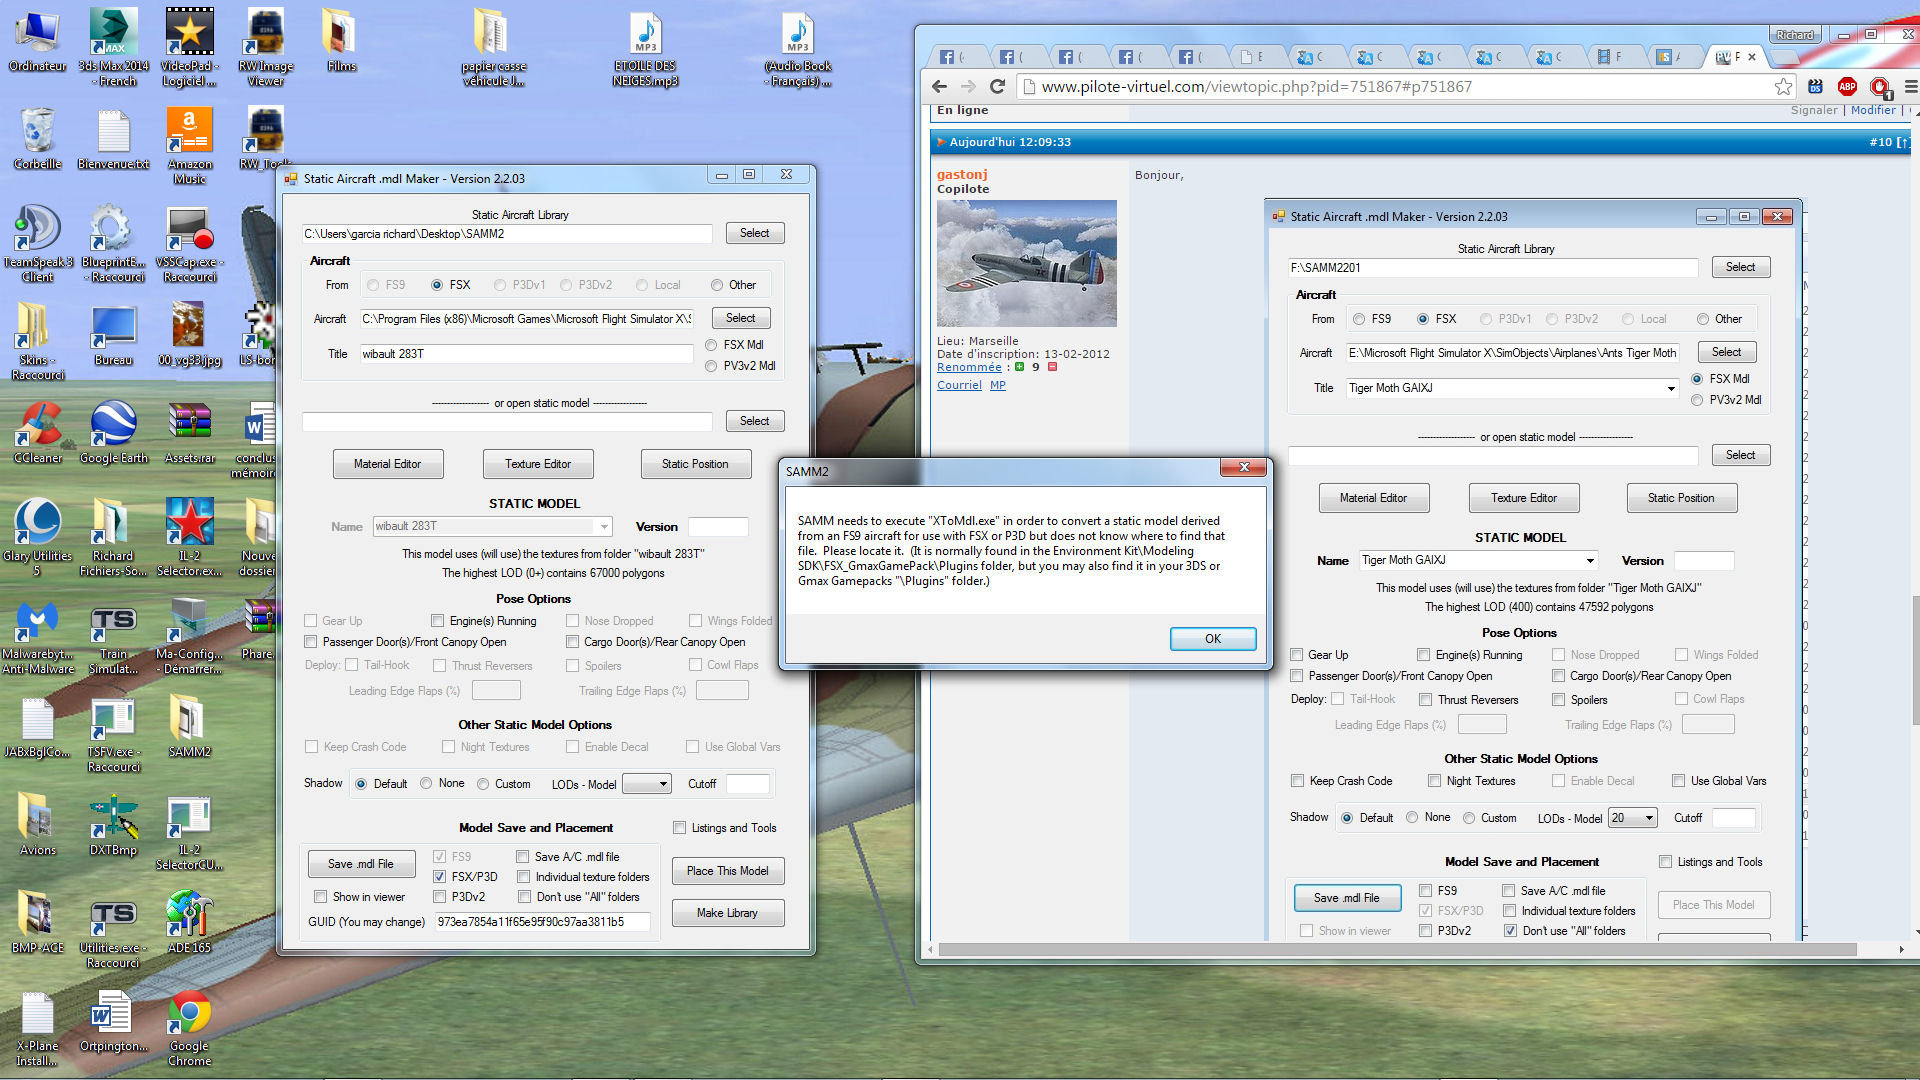Click the Title field containing wibault 283T
This screenshot has height=1080, width=1920.
(x=526, y=354)
